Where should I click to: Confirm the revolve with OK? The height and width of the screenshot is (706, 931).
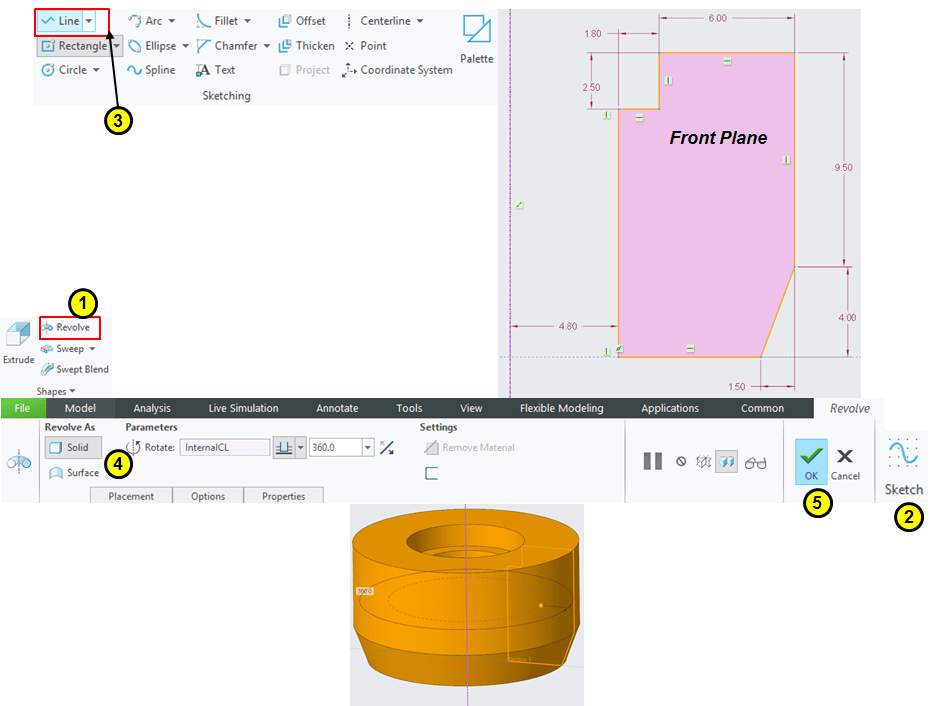pyautogui.click(x=811, y=462)
